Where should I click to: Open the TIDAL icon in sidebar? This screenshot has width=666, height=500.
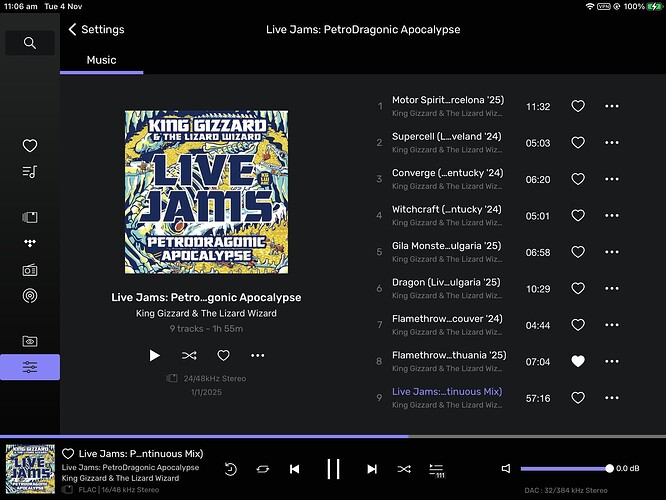click(30, 243)
